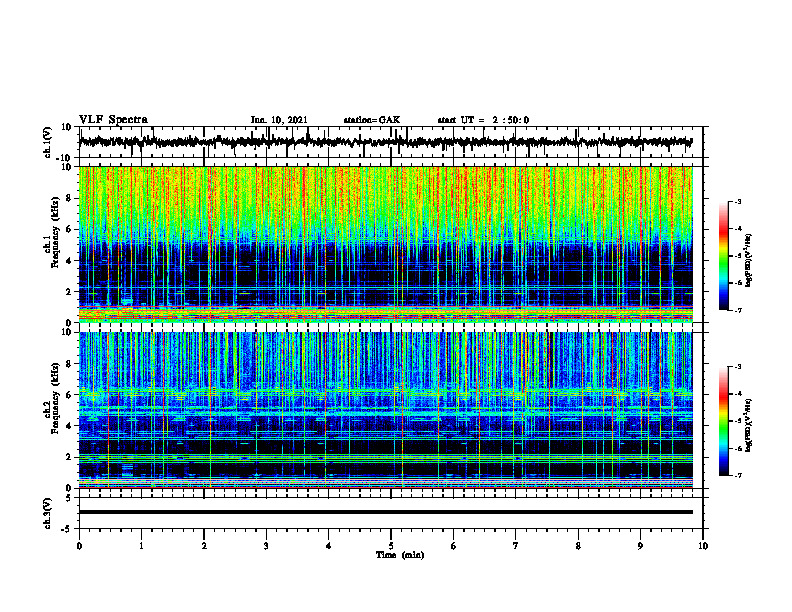Click time axis tick label "1"

(141, 546)
